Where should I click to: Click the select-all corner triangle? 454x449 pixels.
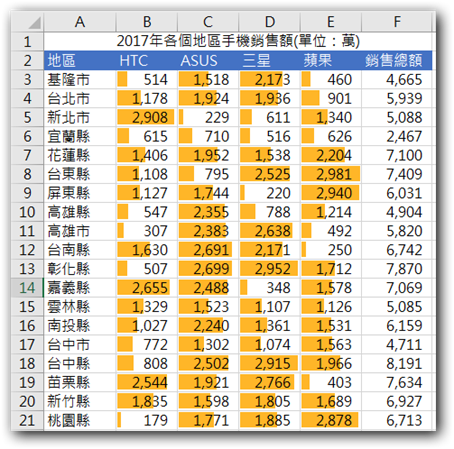click(34, 23)
